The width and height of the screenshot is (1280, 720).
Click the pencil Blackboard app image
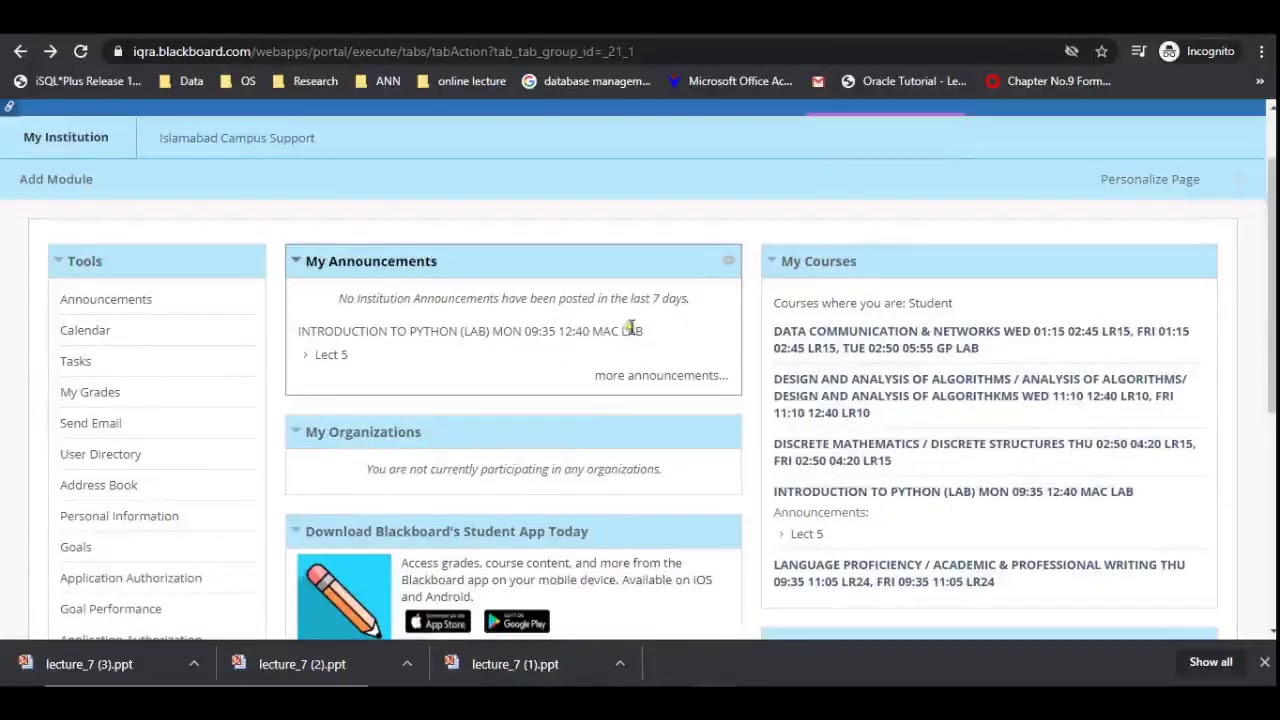tap(344, 597)
